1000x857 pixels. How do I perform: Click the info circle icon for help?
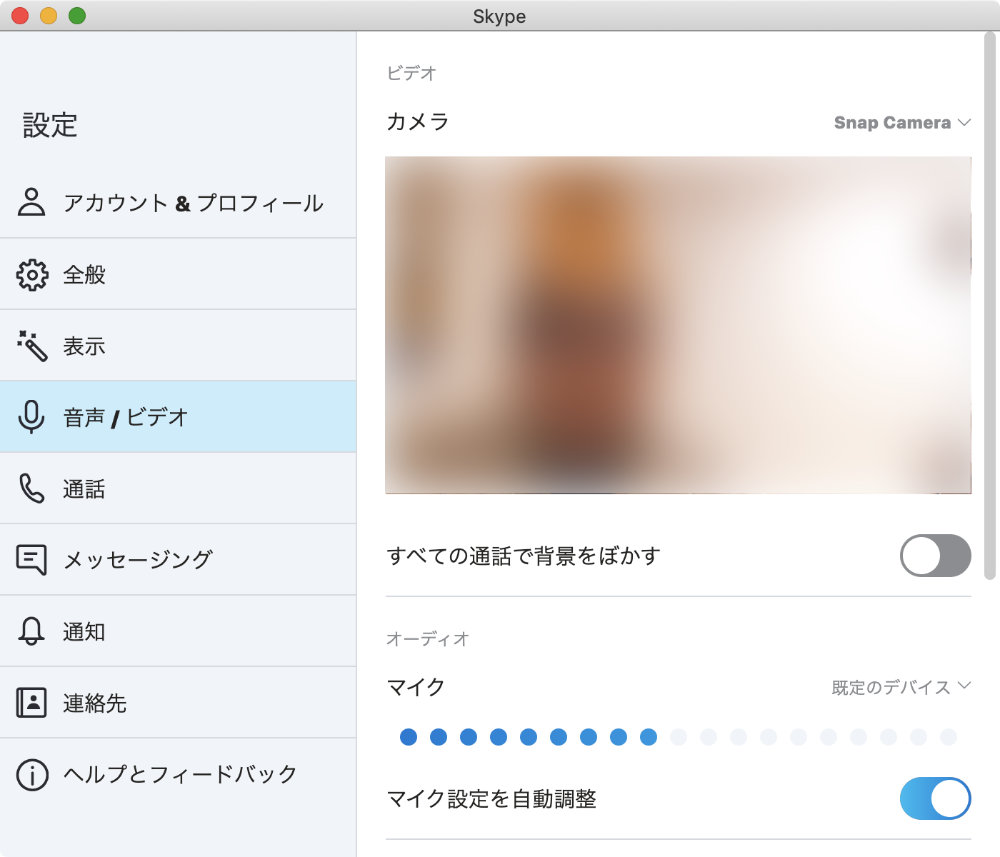(x=32, y=775)
